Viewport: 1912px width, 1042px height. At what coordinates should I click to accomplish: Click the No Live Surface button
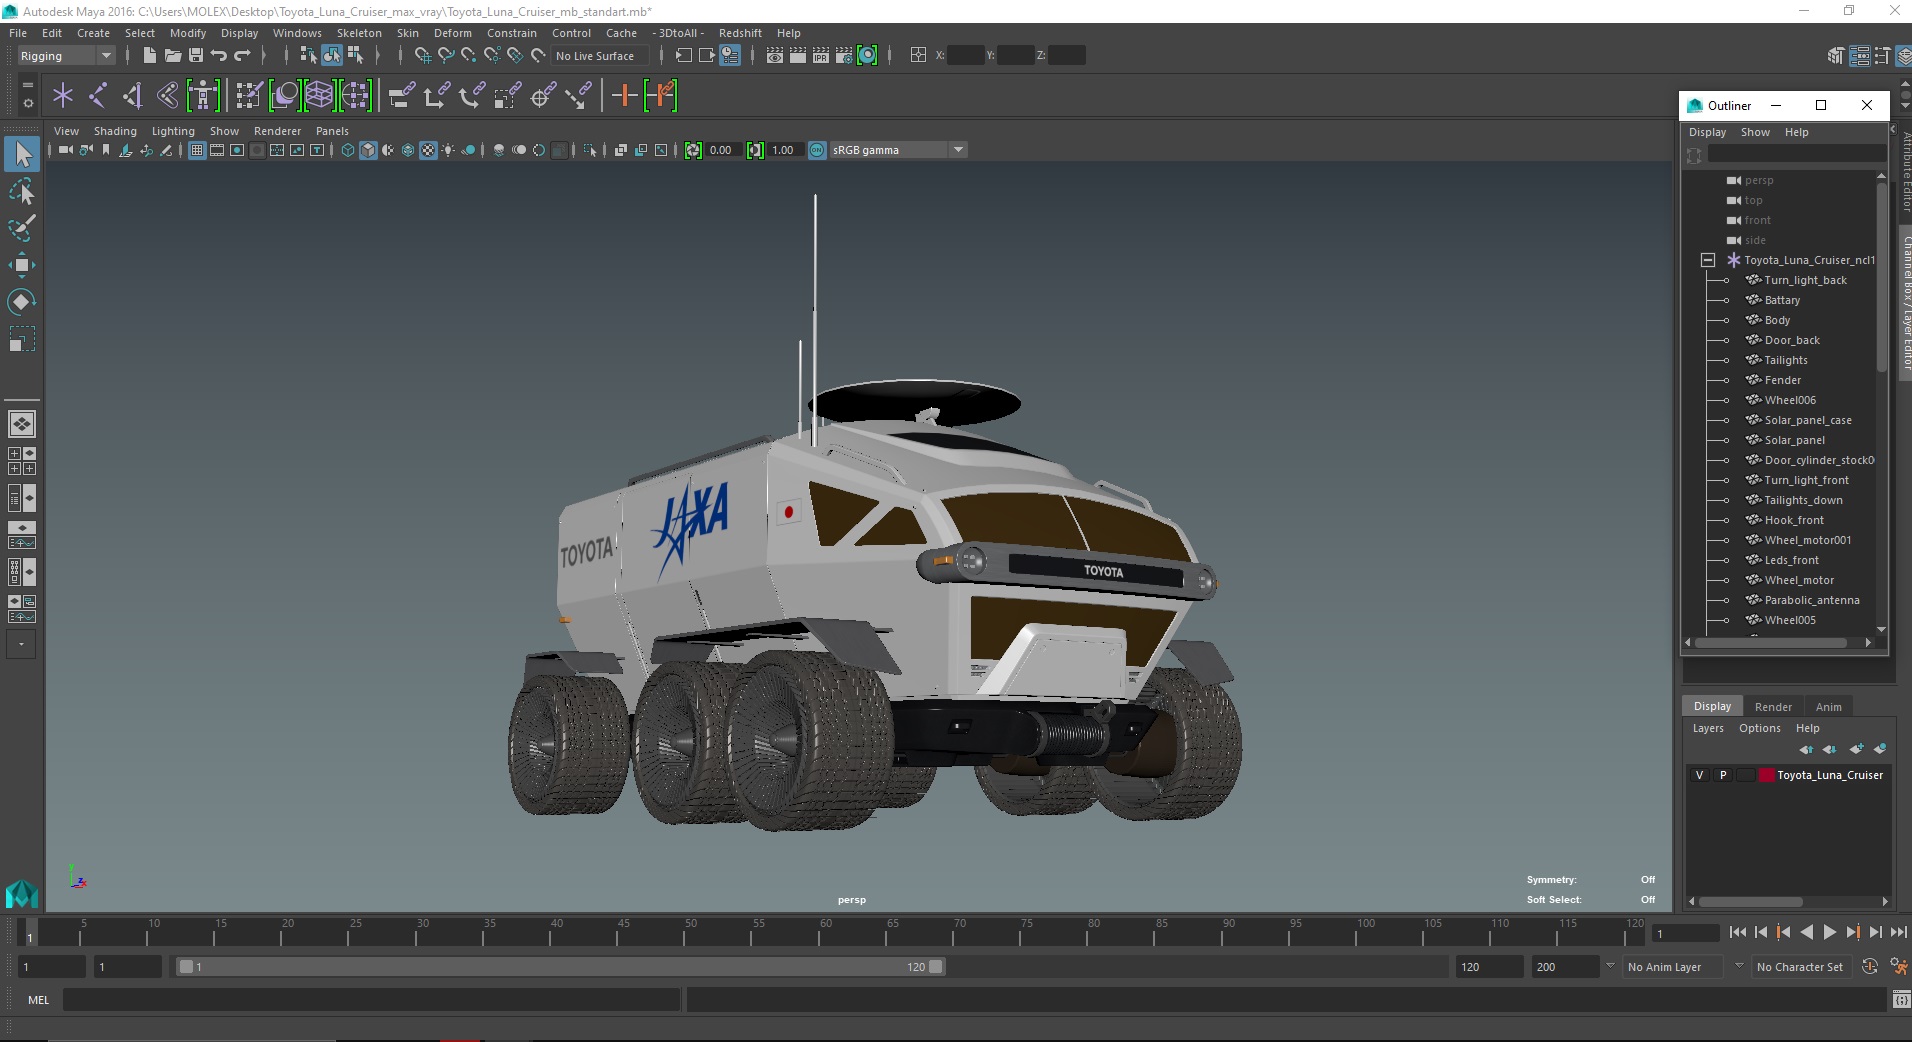pyautogui.click(x=598, y=56)
